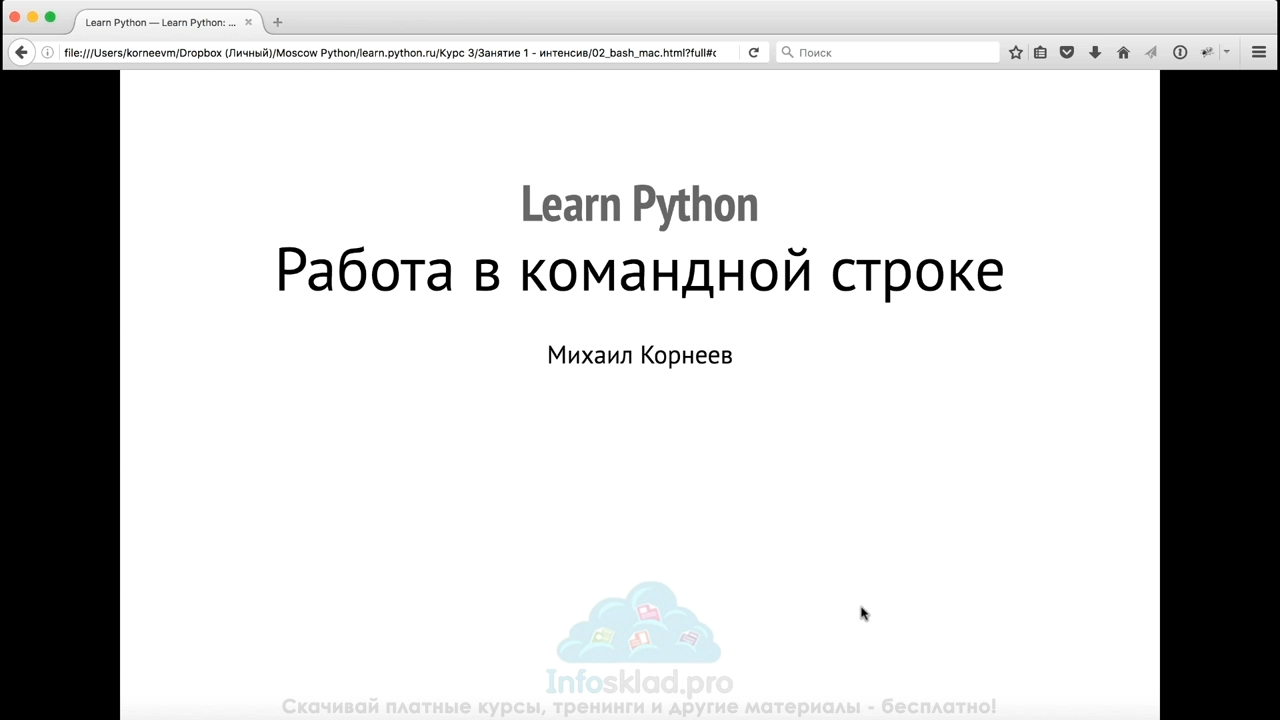1280x720 pixels.
Task: Click the browser back arrow button
Action: coord(21,52)
